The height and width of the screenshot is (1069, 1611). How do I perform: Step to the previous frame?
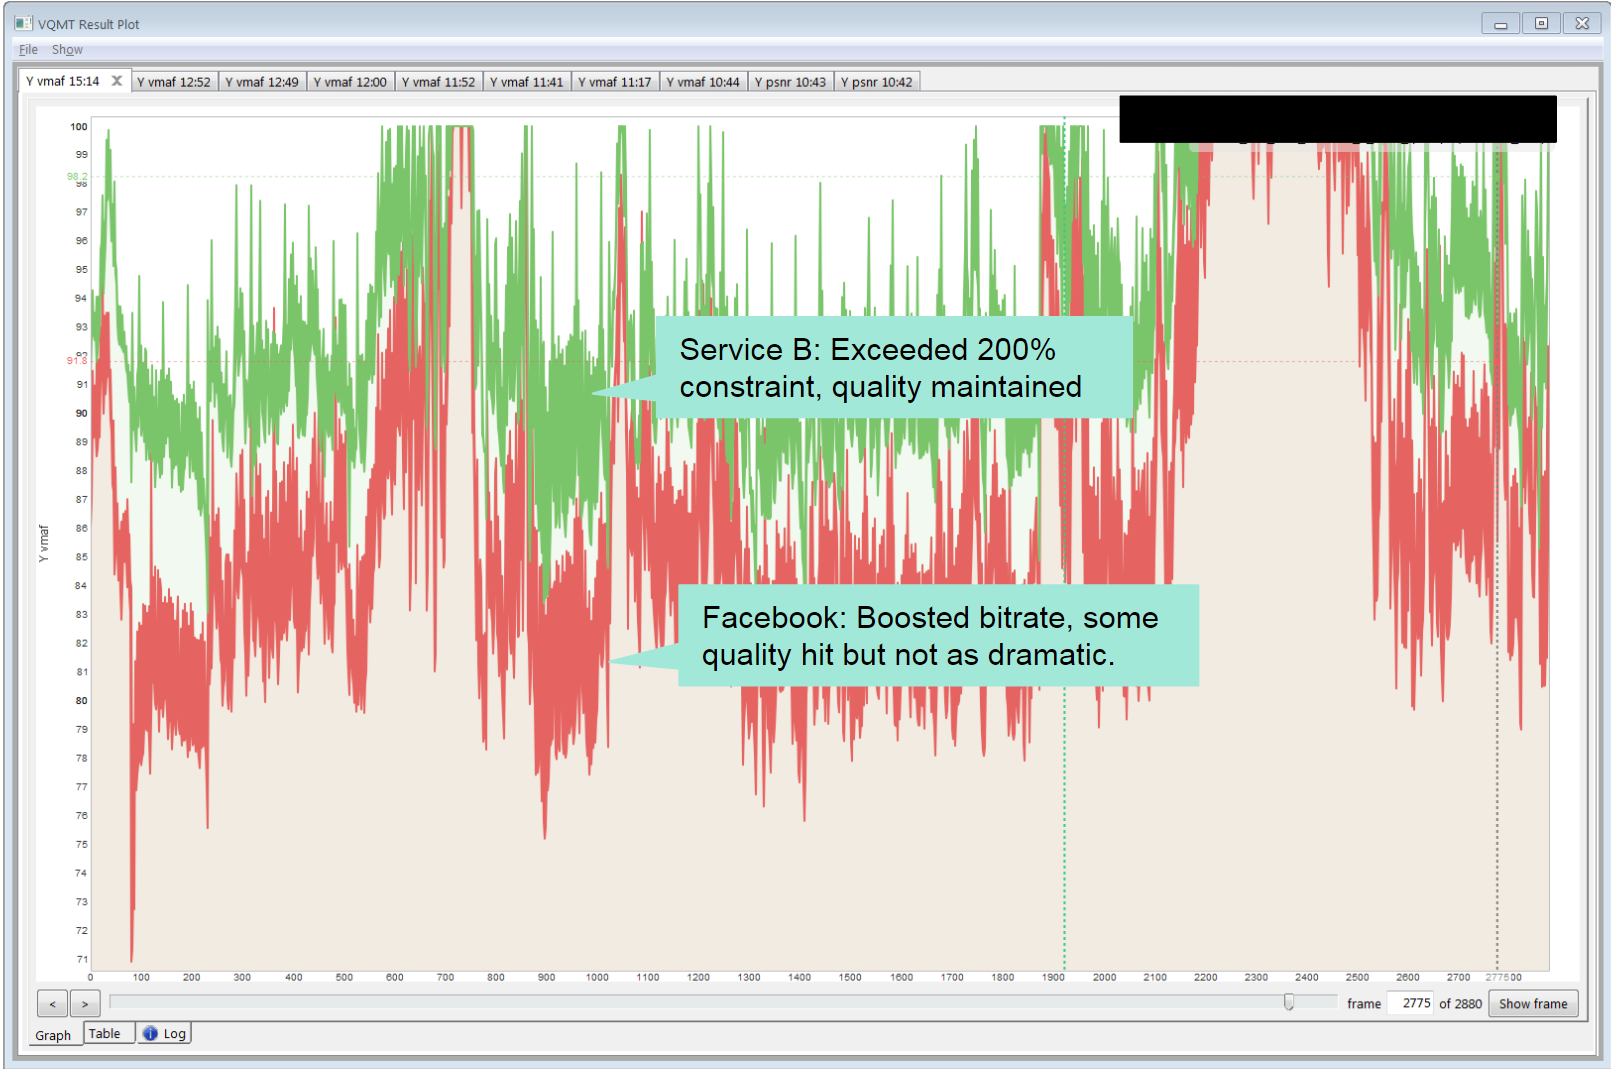coord(52,1004)
